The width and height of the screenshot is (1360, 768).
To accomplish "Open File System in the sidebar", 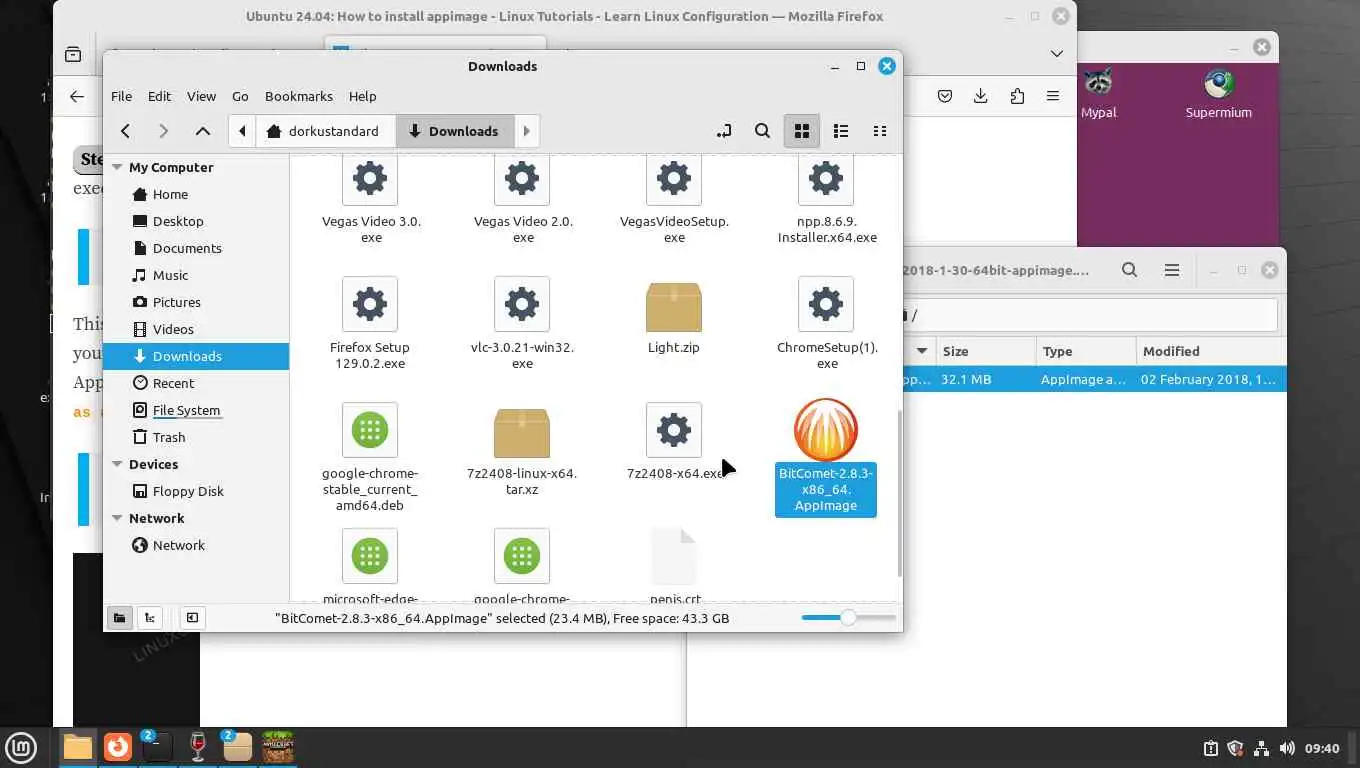I will coord(196,410).
